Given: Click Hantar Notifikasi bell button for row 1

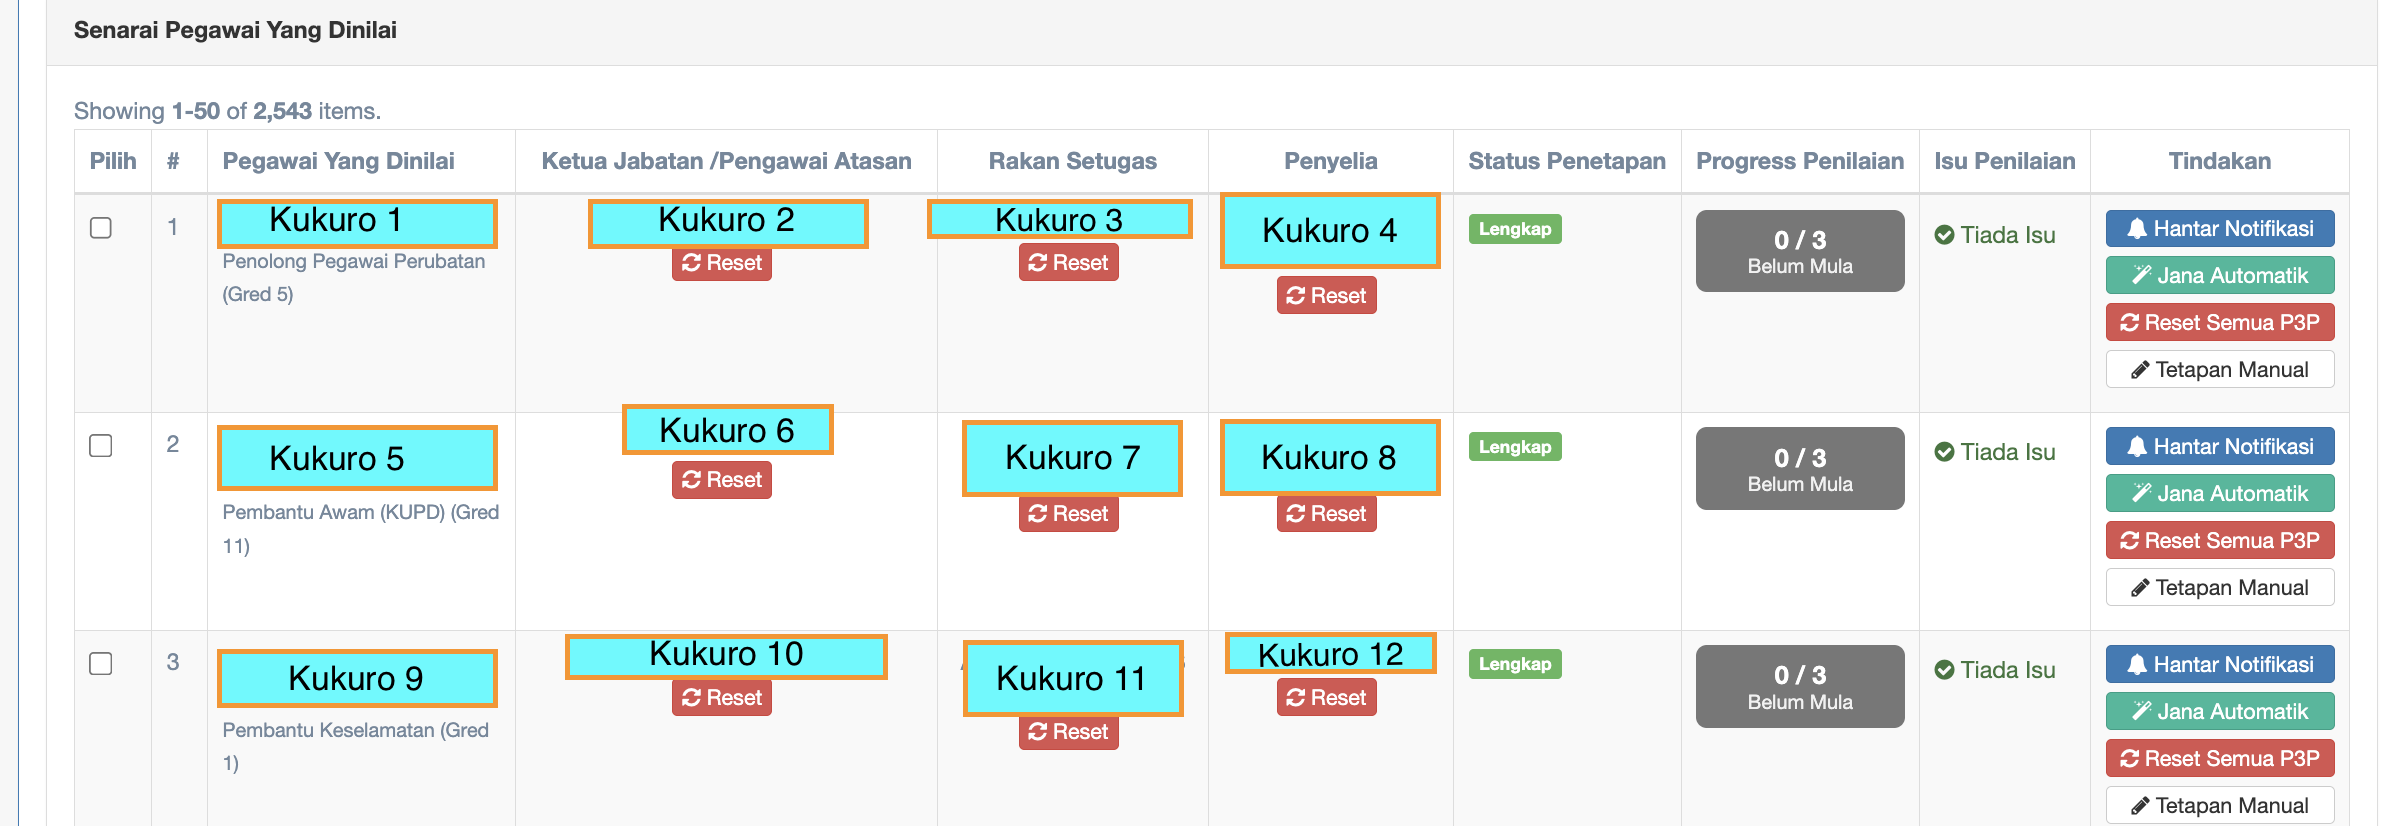Looking at the screenshot, I should 2219,229.
